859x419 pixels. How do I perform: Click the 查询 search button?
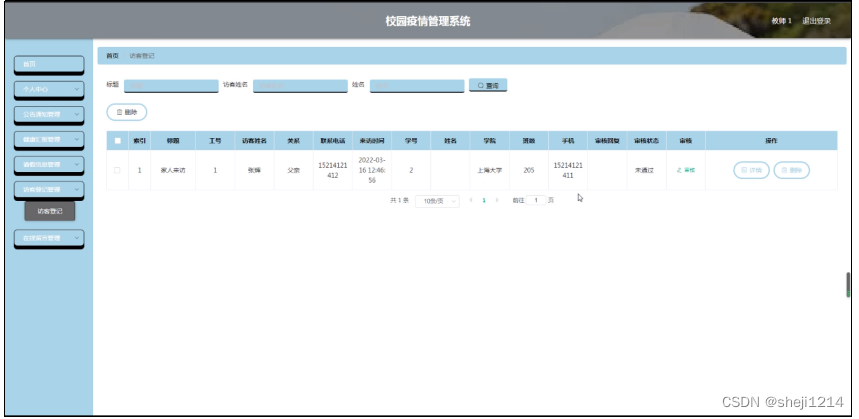[x=488, y=85]
